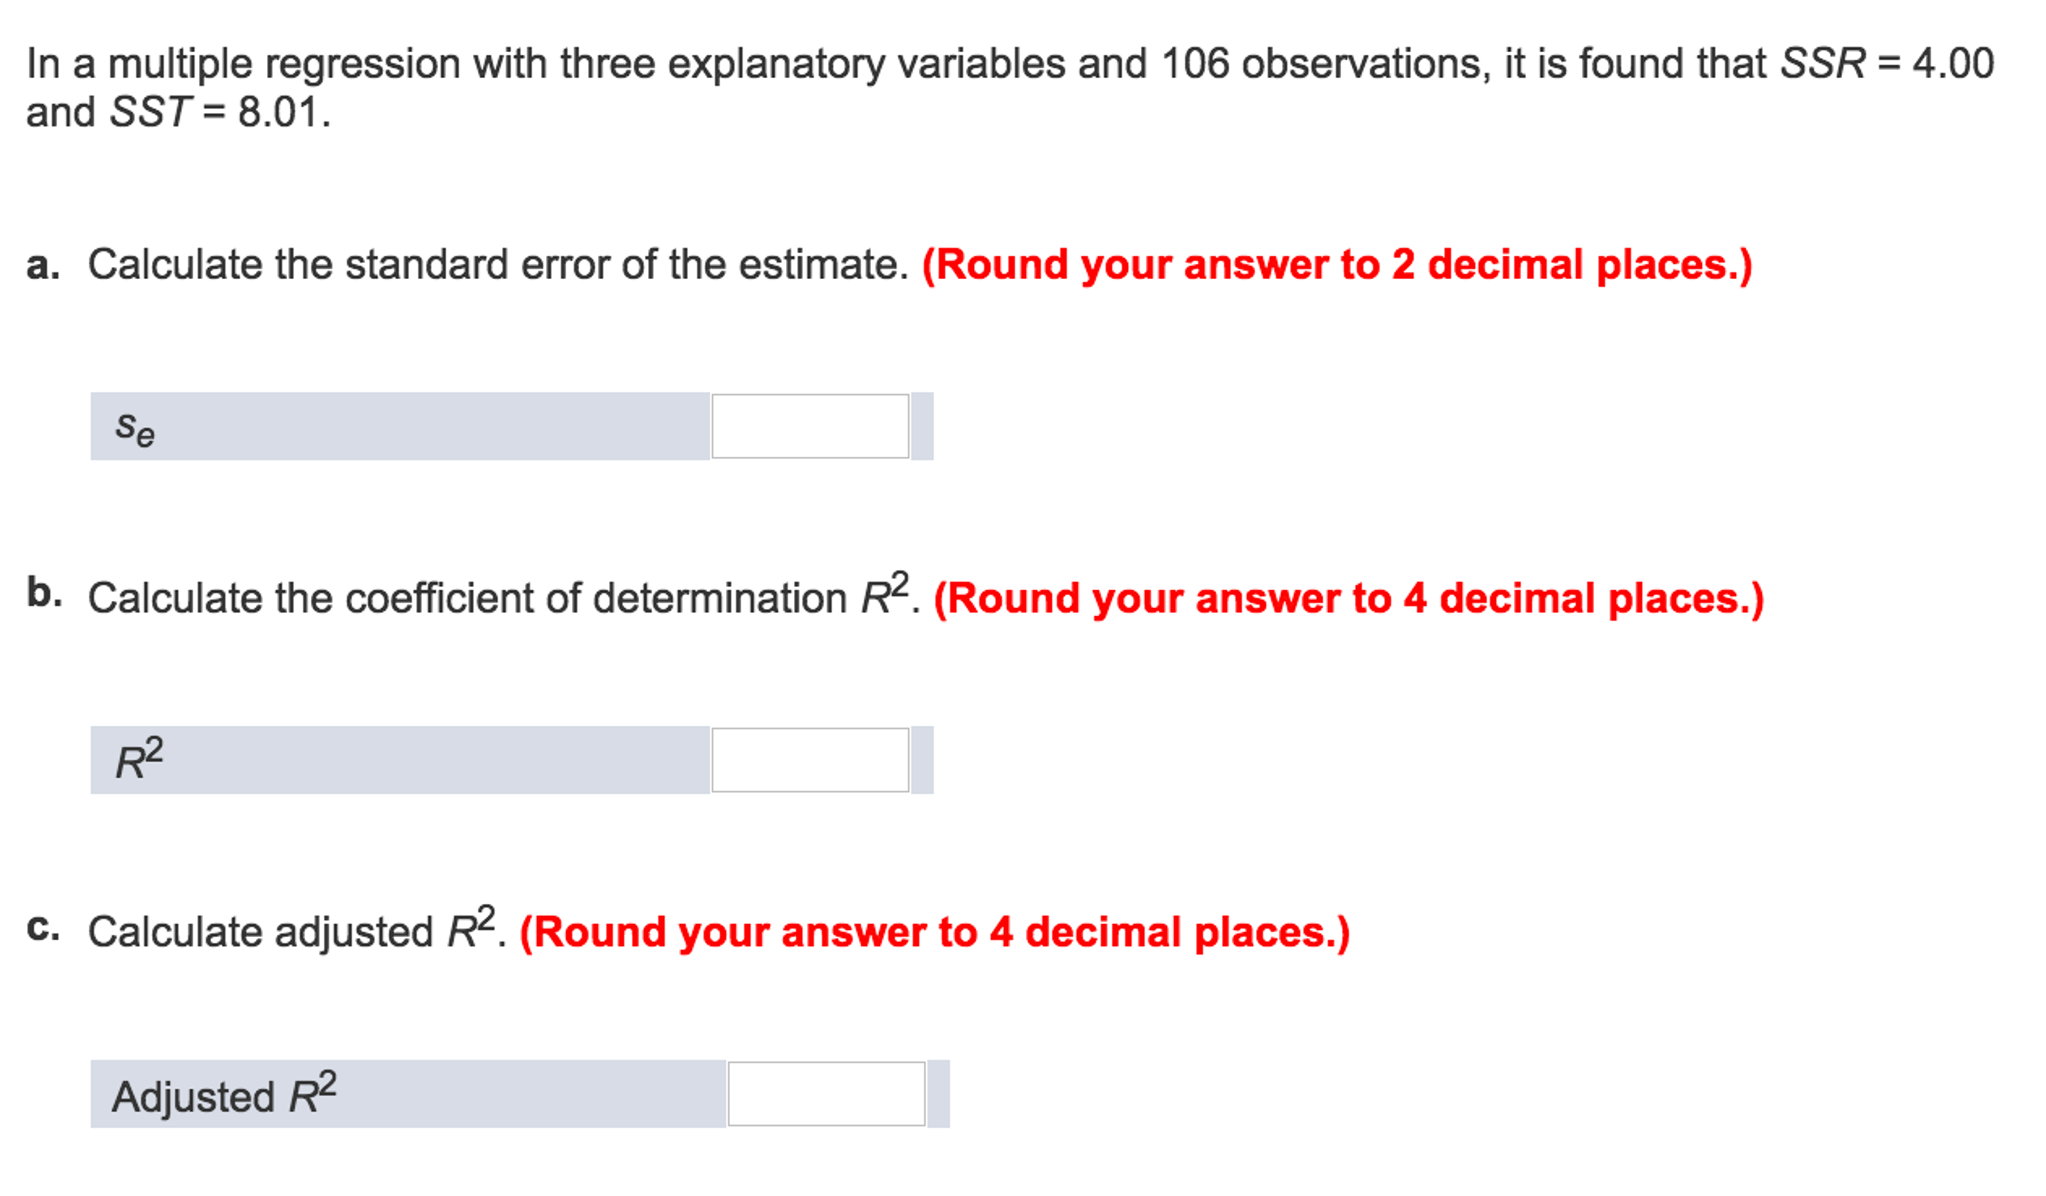The height and width of the screenshot is (1196, 2046).
Task: Select the Adjusted R² answer input field
Action: pyautogui.click(x=826, y=1094)
